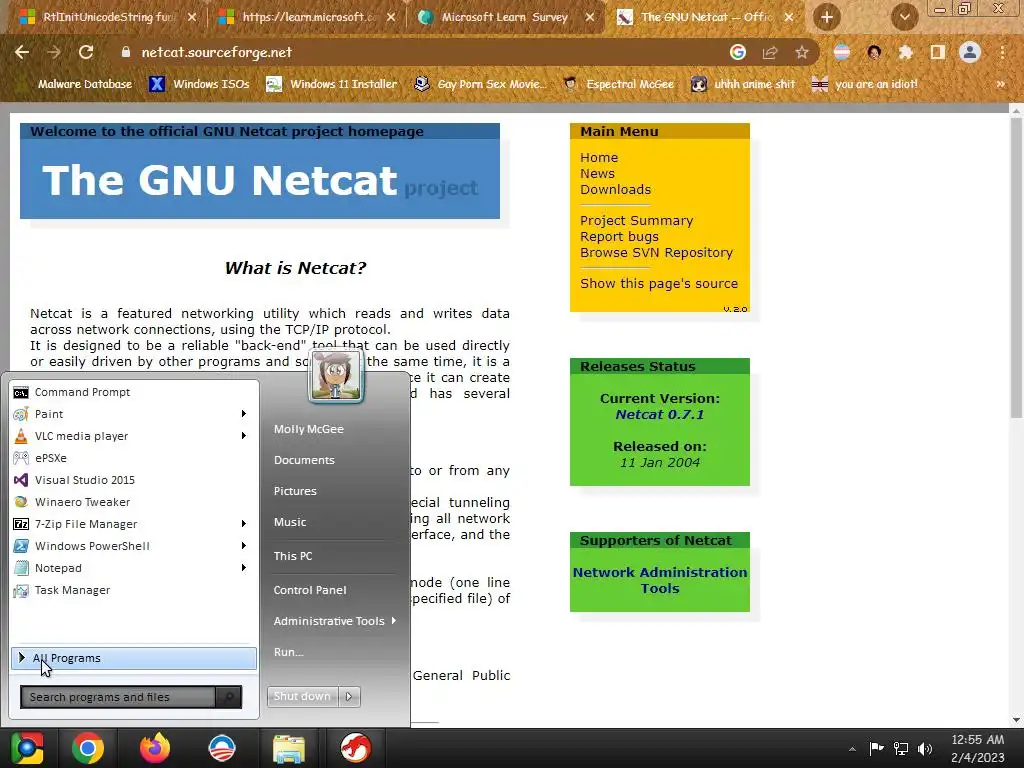1024x768 pixels.
Task: Reload the Netcat page
Action: (86, 52)
